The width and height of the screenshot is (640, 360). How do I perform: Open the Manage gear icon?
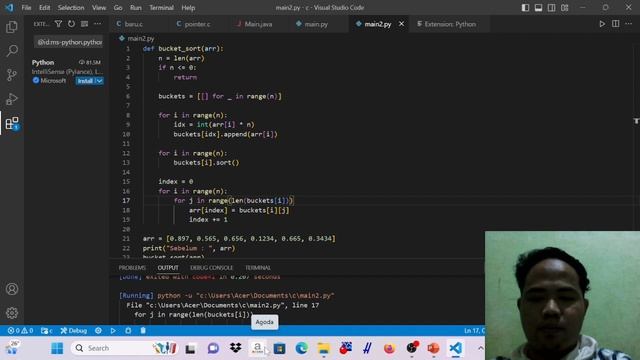12,313
